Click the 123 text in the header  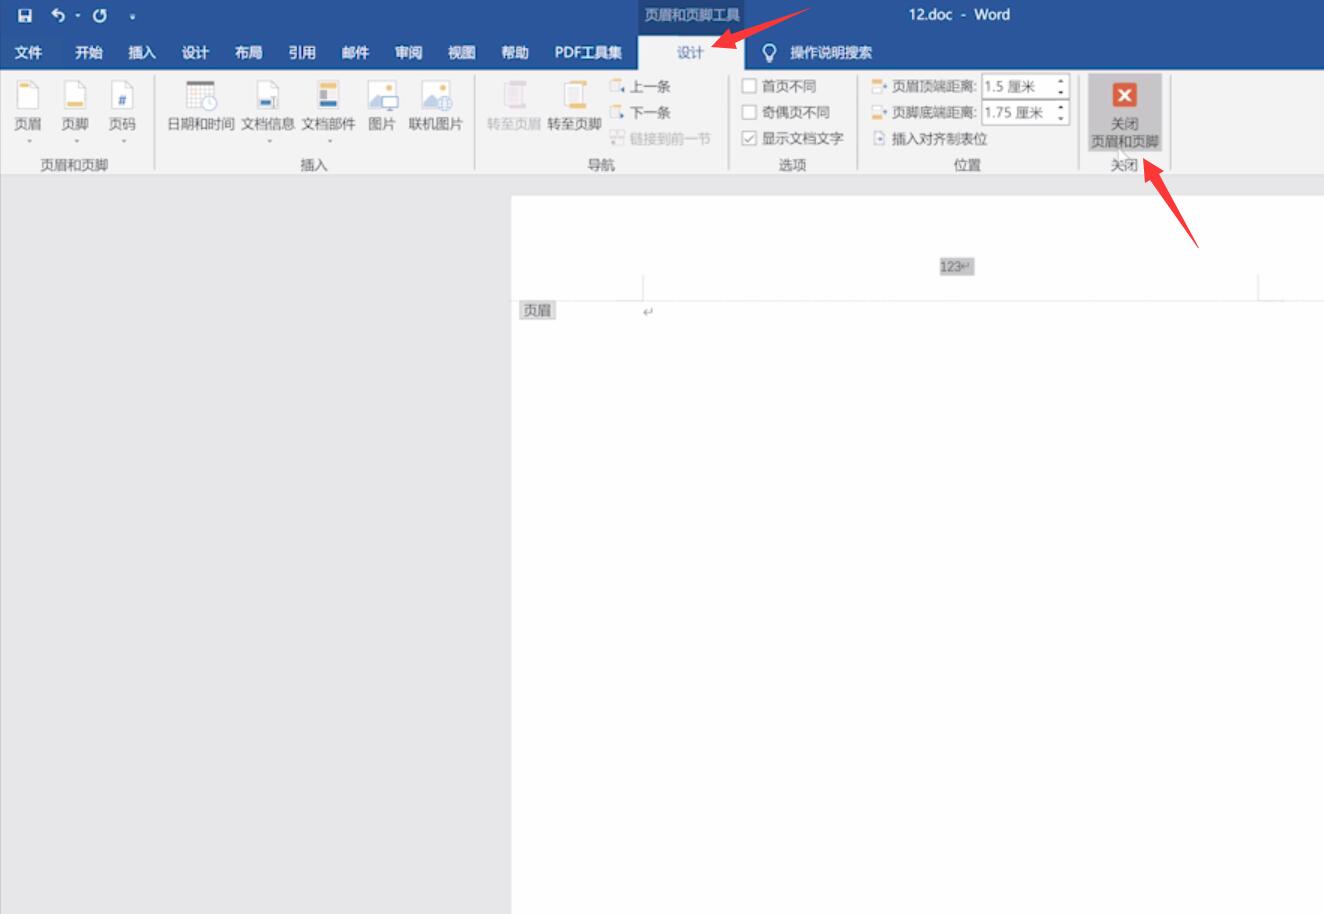tap(951, 266)
